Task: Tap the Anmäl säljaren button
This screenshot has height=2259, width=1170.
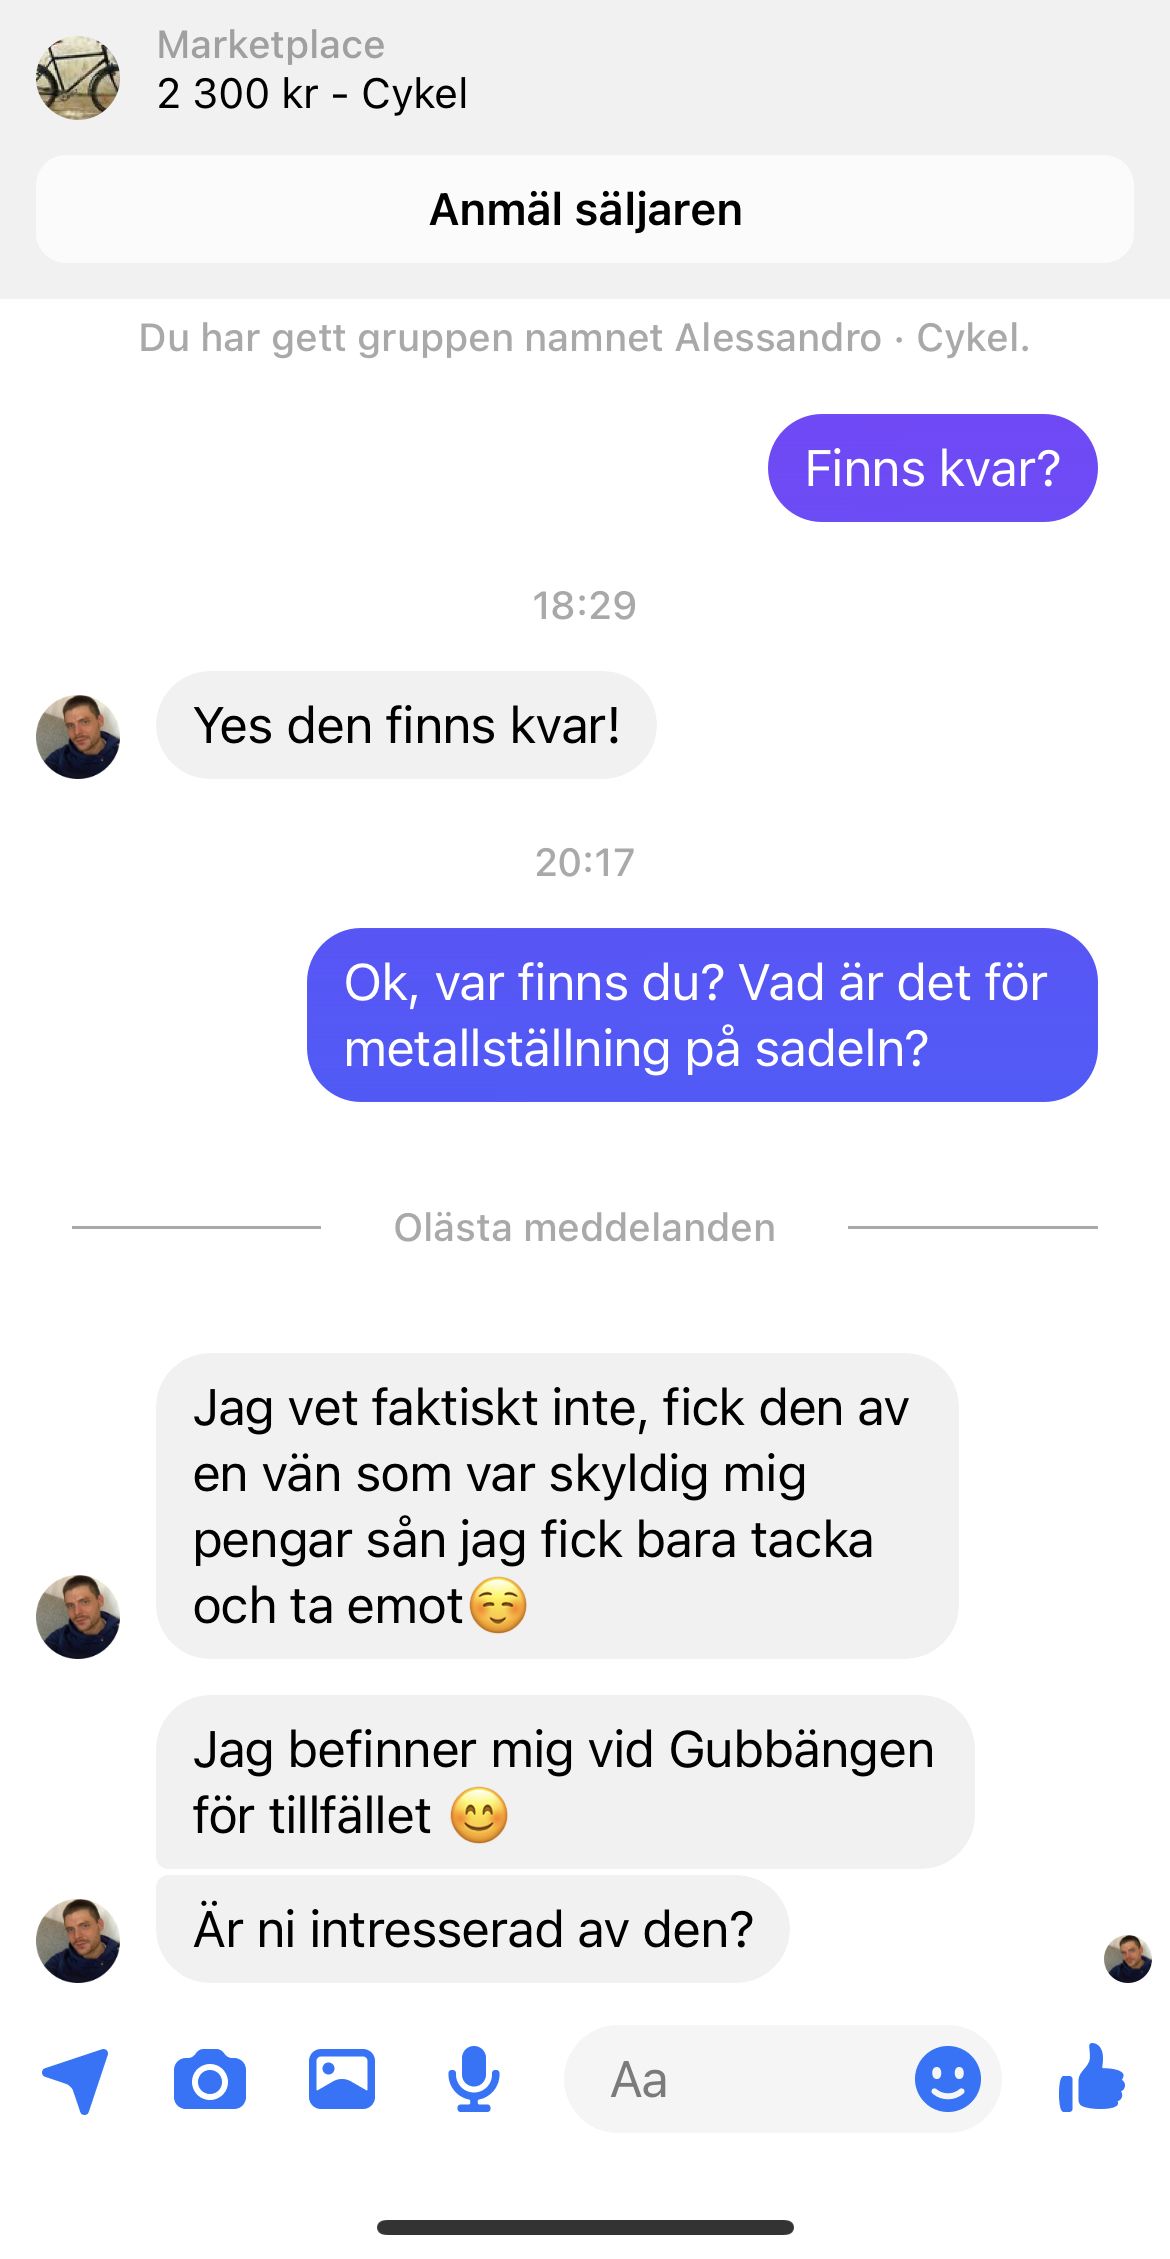Action: point(585,209)
